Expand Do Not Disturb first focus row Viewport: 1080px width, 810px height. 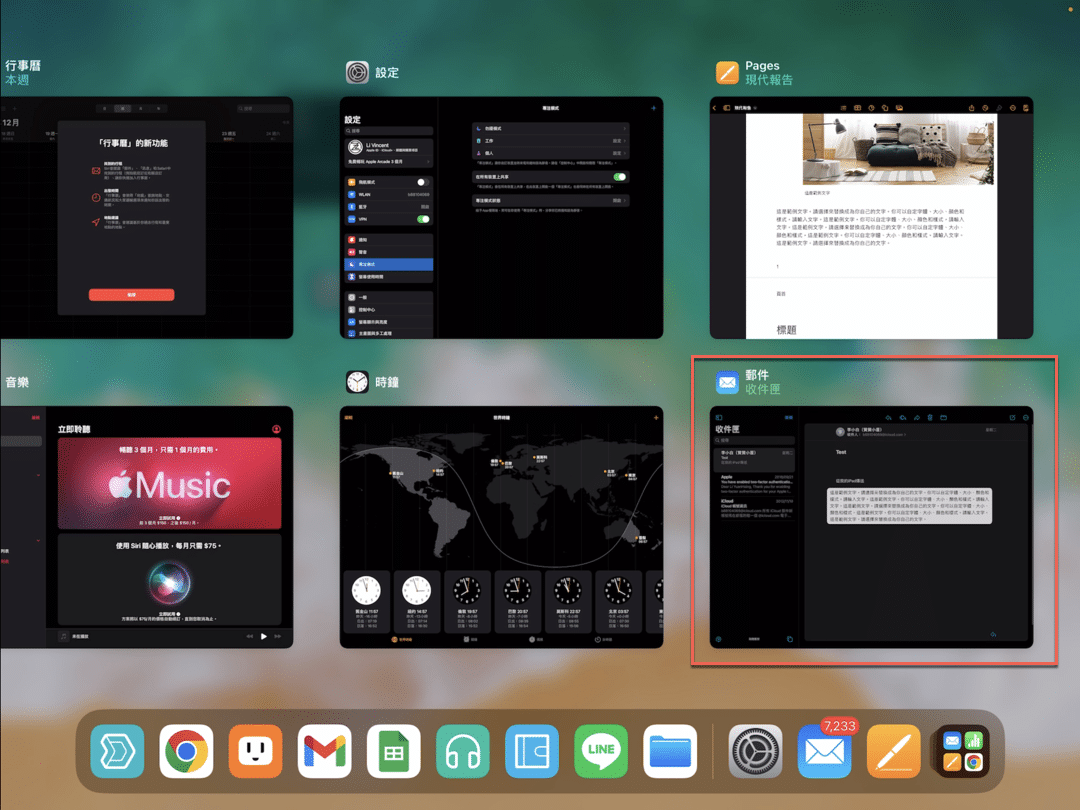pos(550,128)
